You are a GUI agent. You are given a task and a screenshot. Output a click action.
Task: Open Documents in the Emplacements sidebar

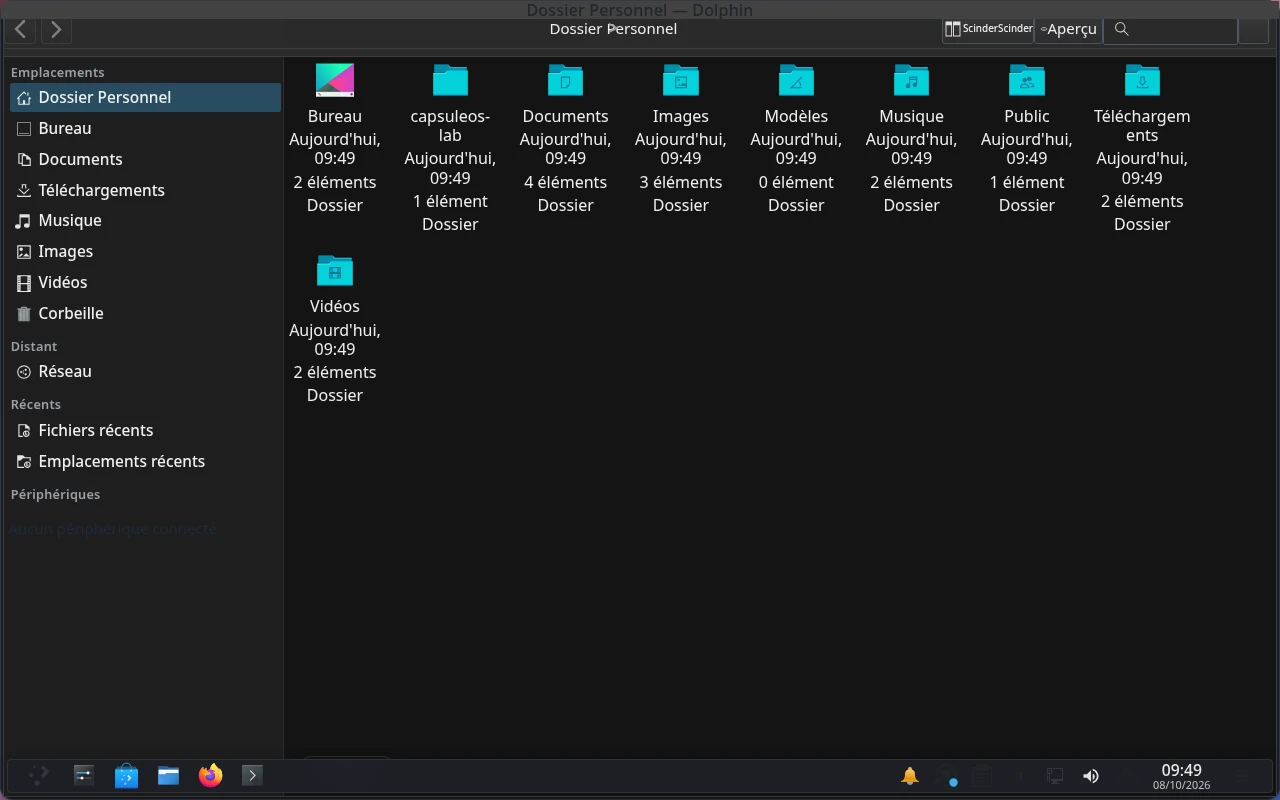pos(146,159)
